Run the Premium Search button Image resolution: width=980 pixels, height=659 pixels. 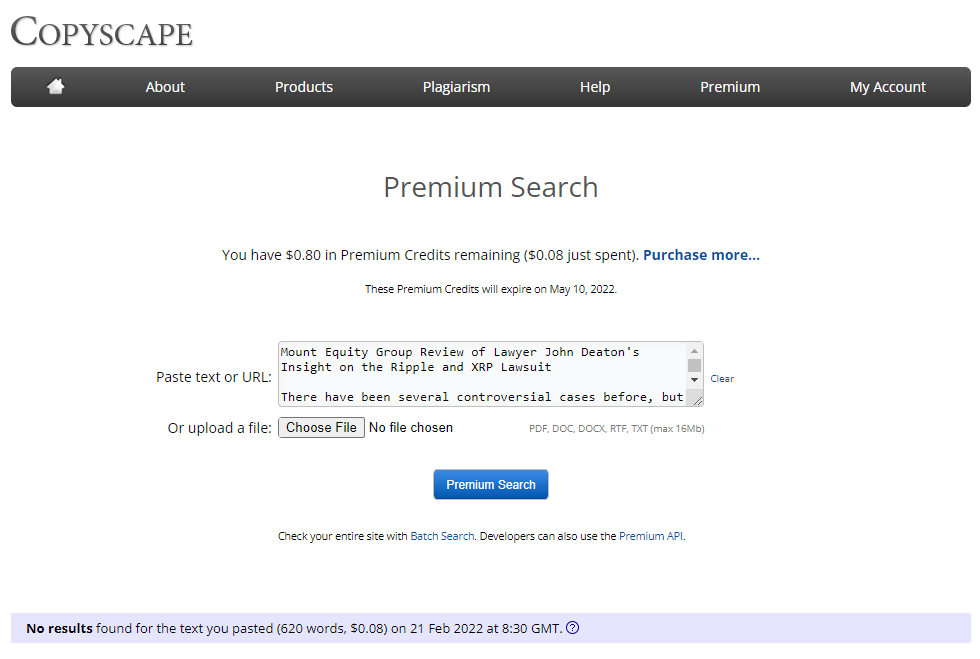pos(491,485)
